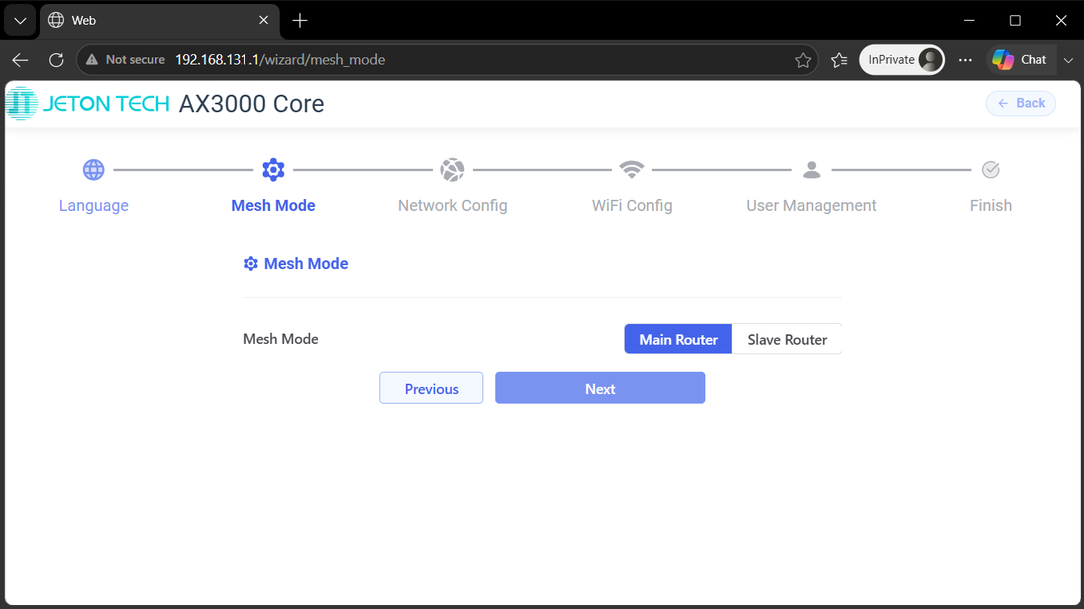Open a new browser tab
The width and height of the screenshot is (1084, 609).
299,21
